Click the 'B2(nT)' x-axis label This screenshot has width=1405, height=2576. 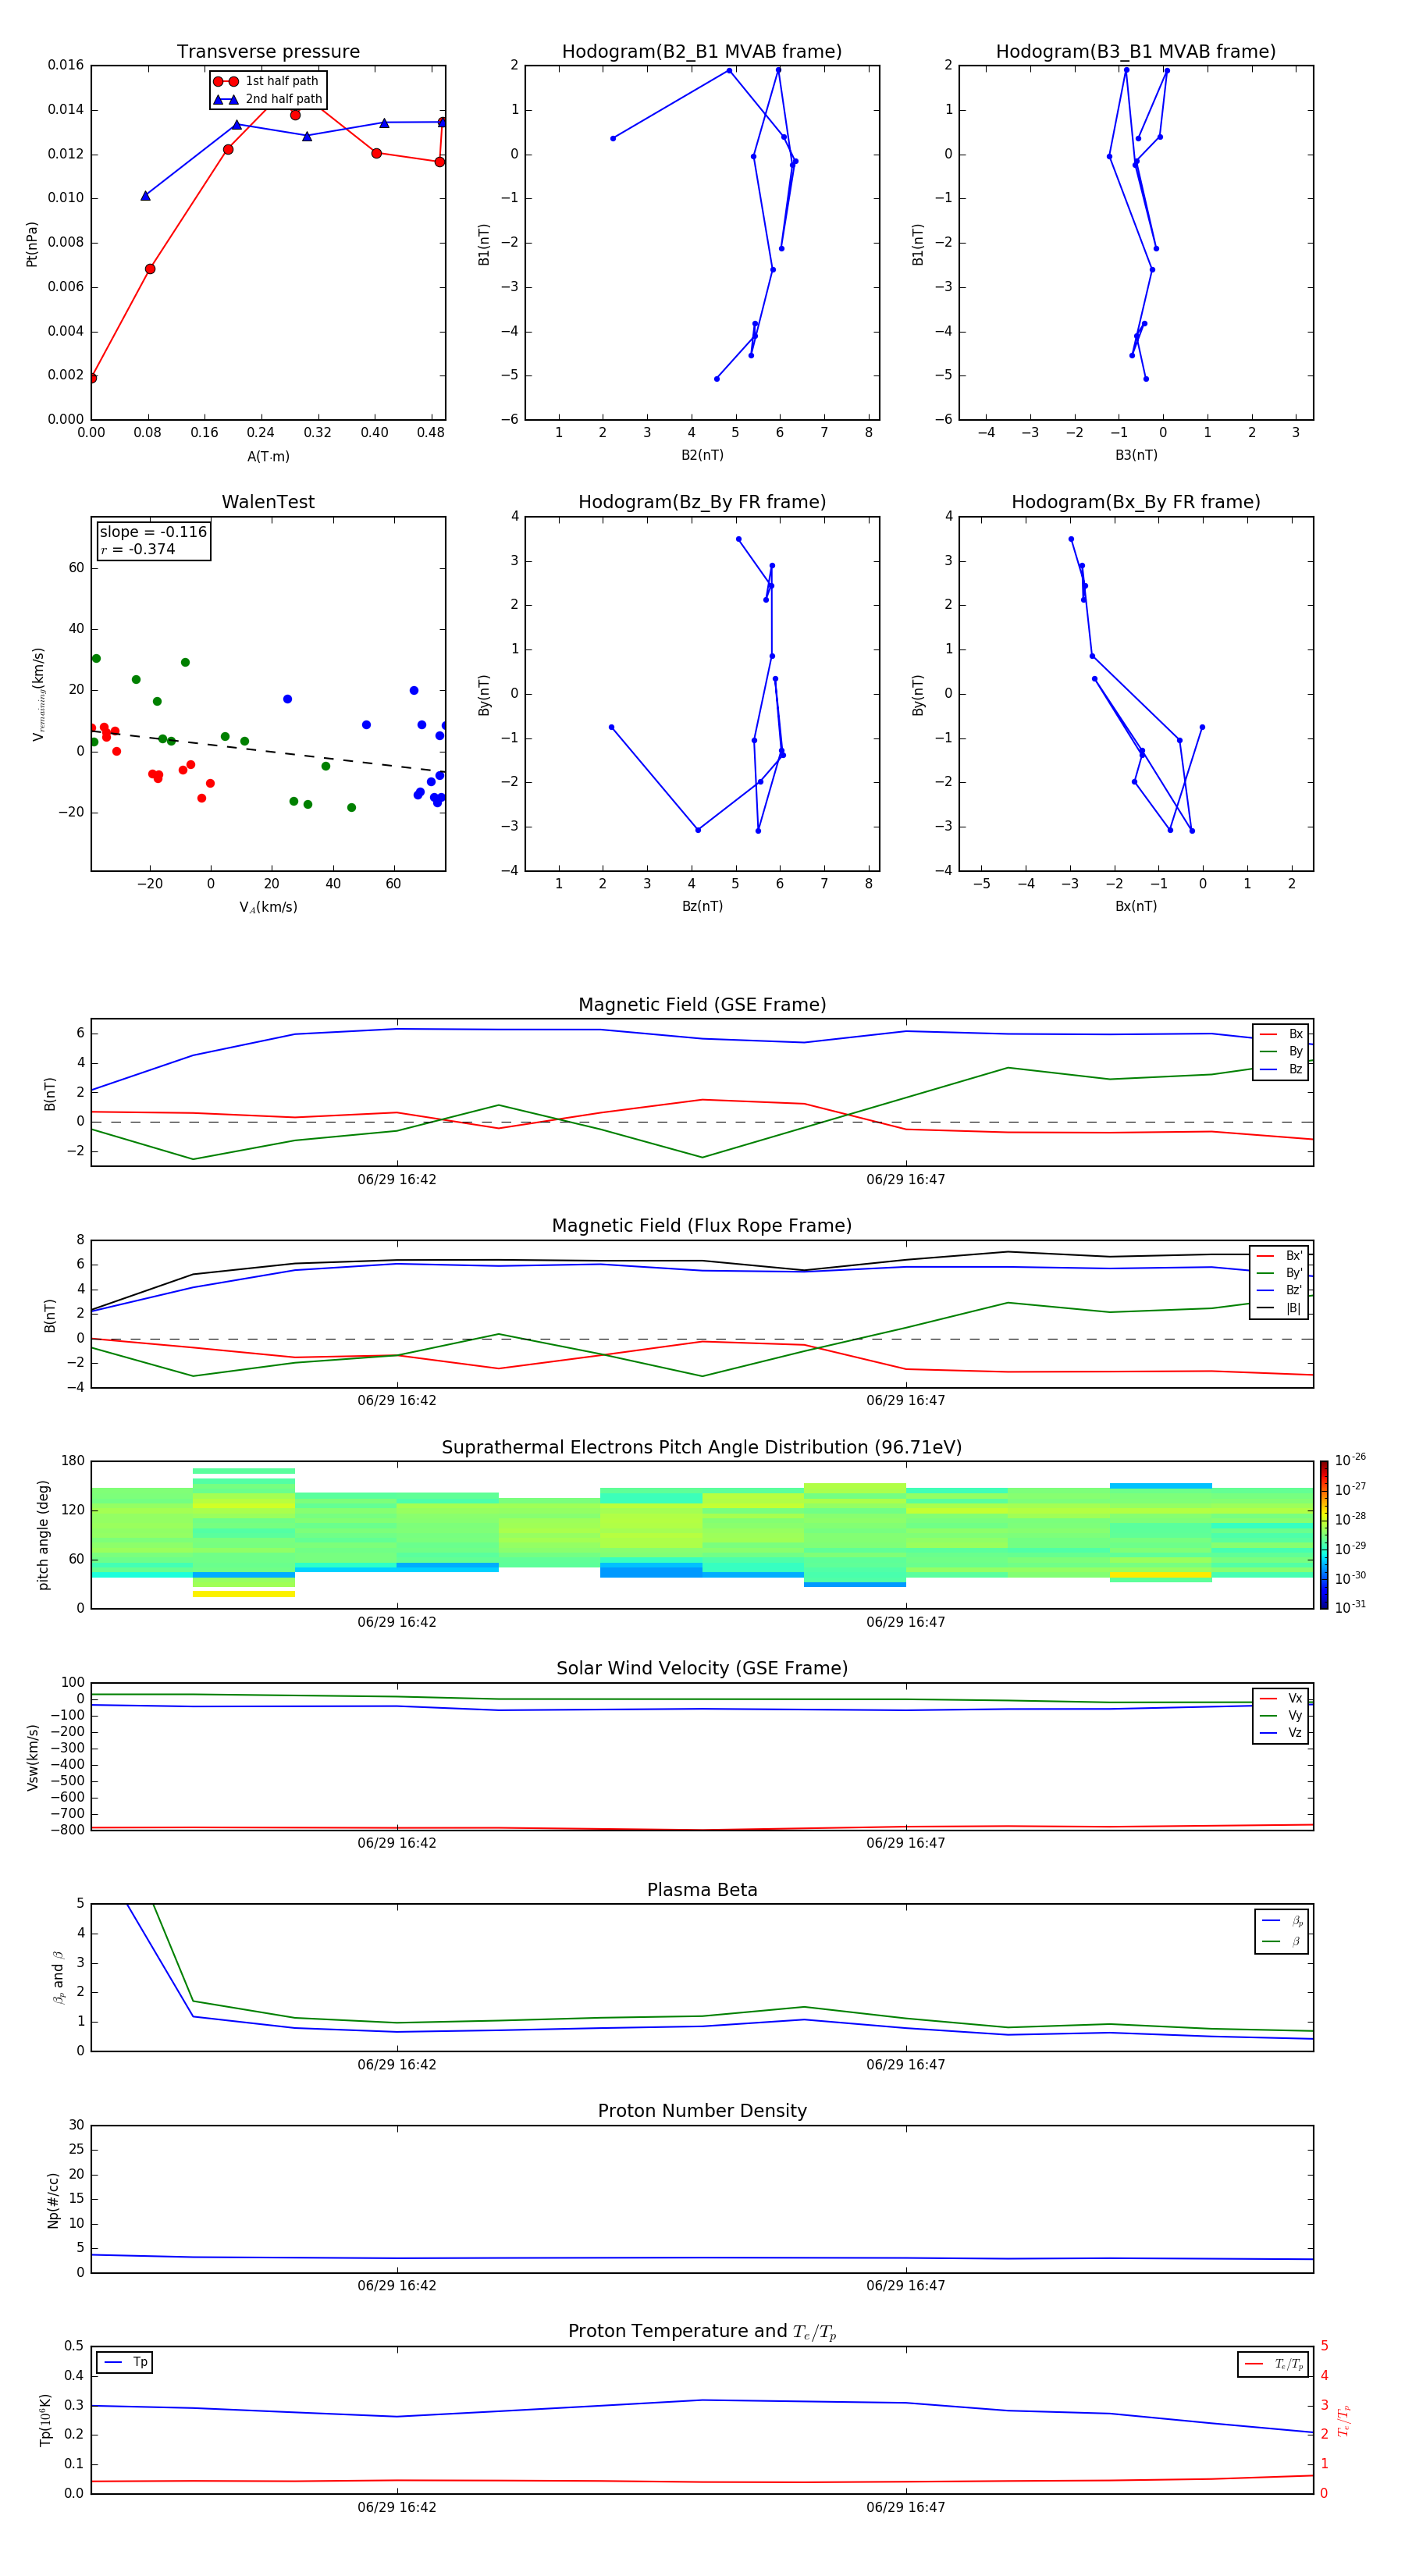702,455
